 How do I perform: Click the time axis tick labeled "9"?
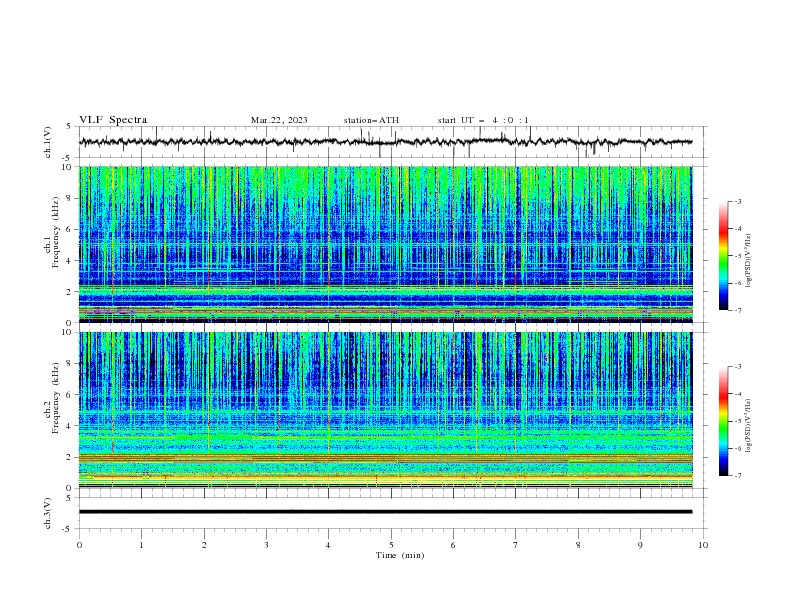[x=640, y=545]
